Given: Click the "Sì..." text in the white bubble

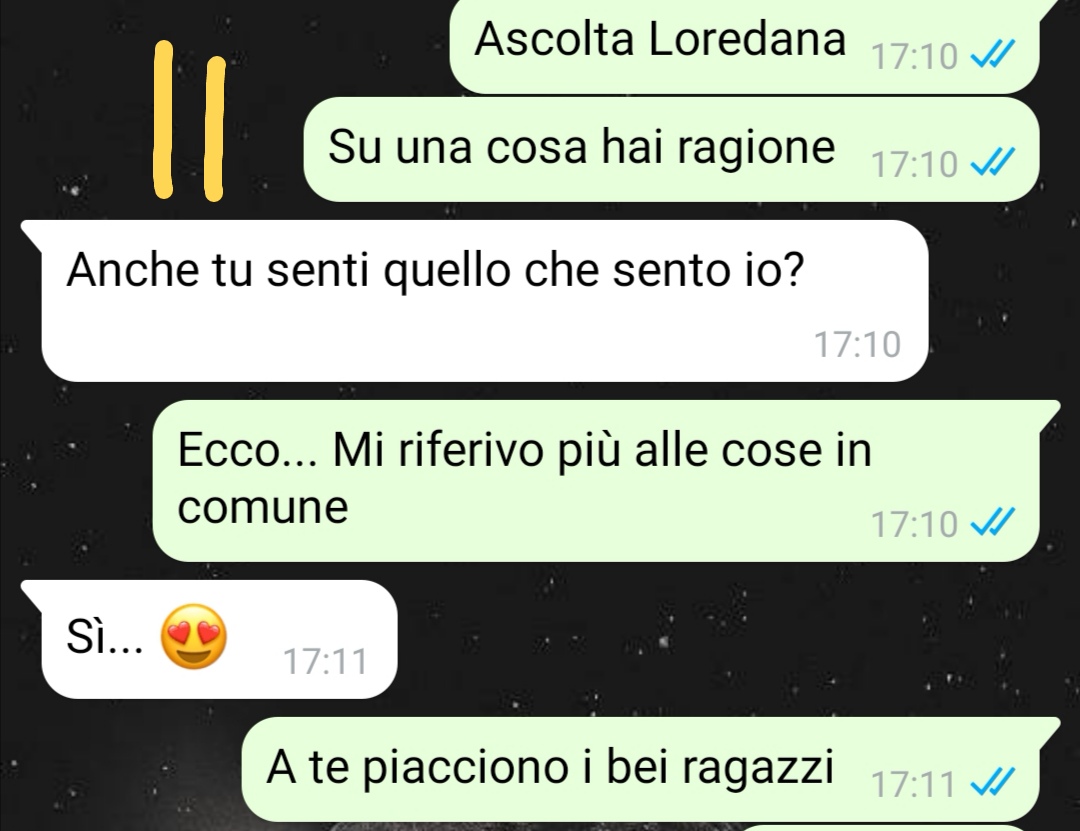Looking at the screenshot, I should tap(105, 635).
